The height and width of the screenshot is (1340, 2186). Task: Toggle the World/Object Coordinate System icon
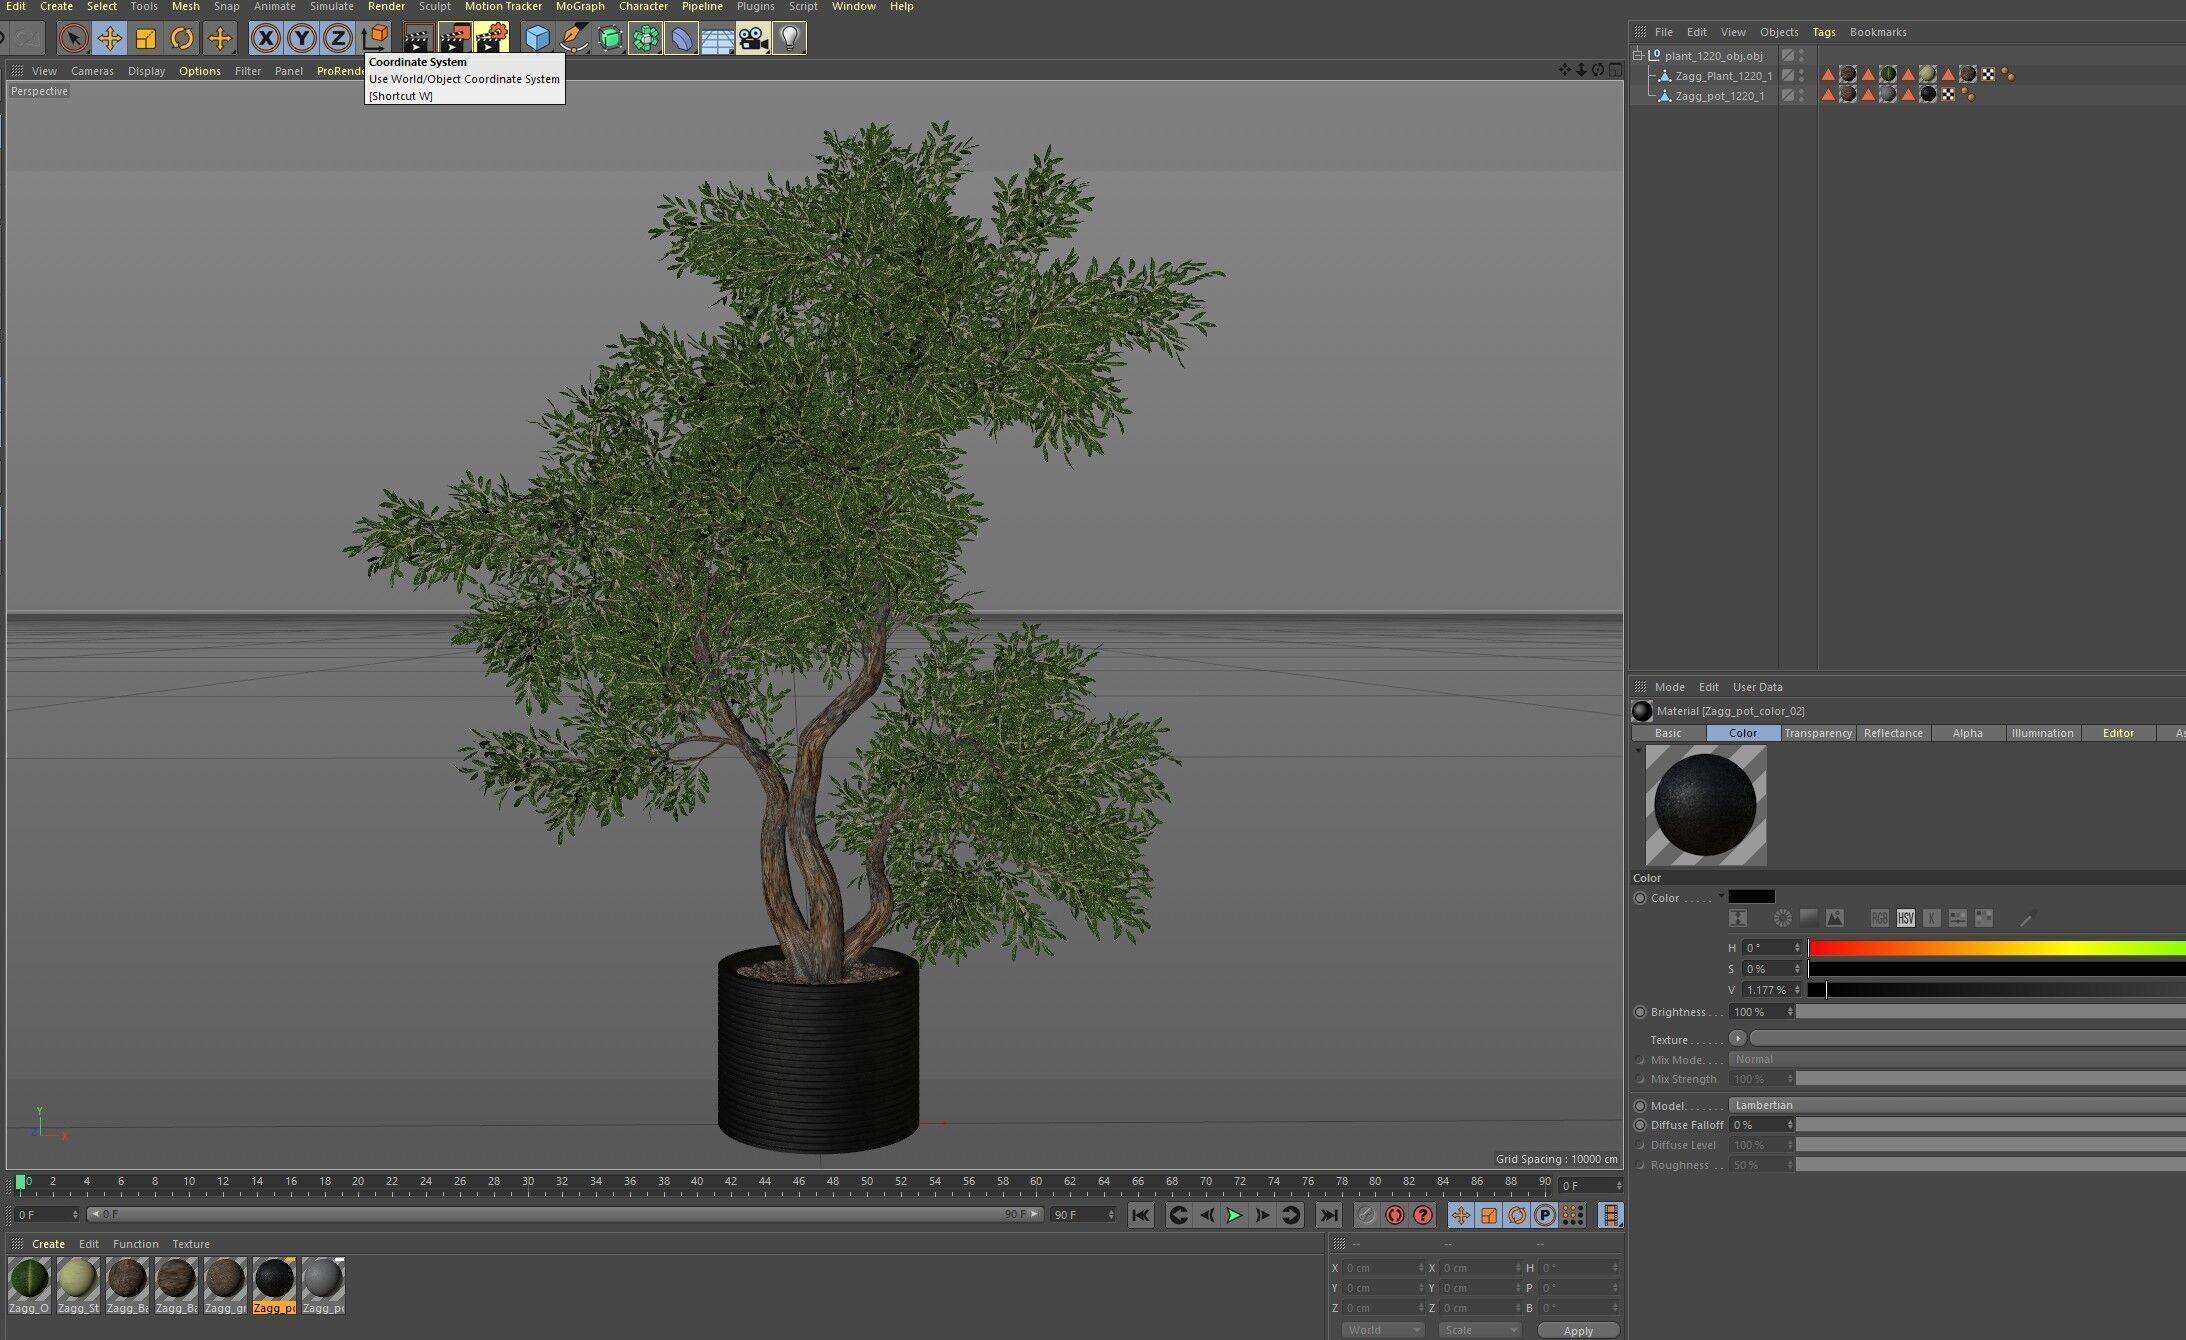pos(375,38)
